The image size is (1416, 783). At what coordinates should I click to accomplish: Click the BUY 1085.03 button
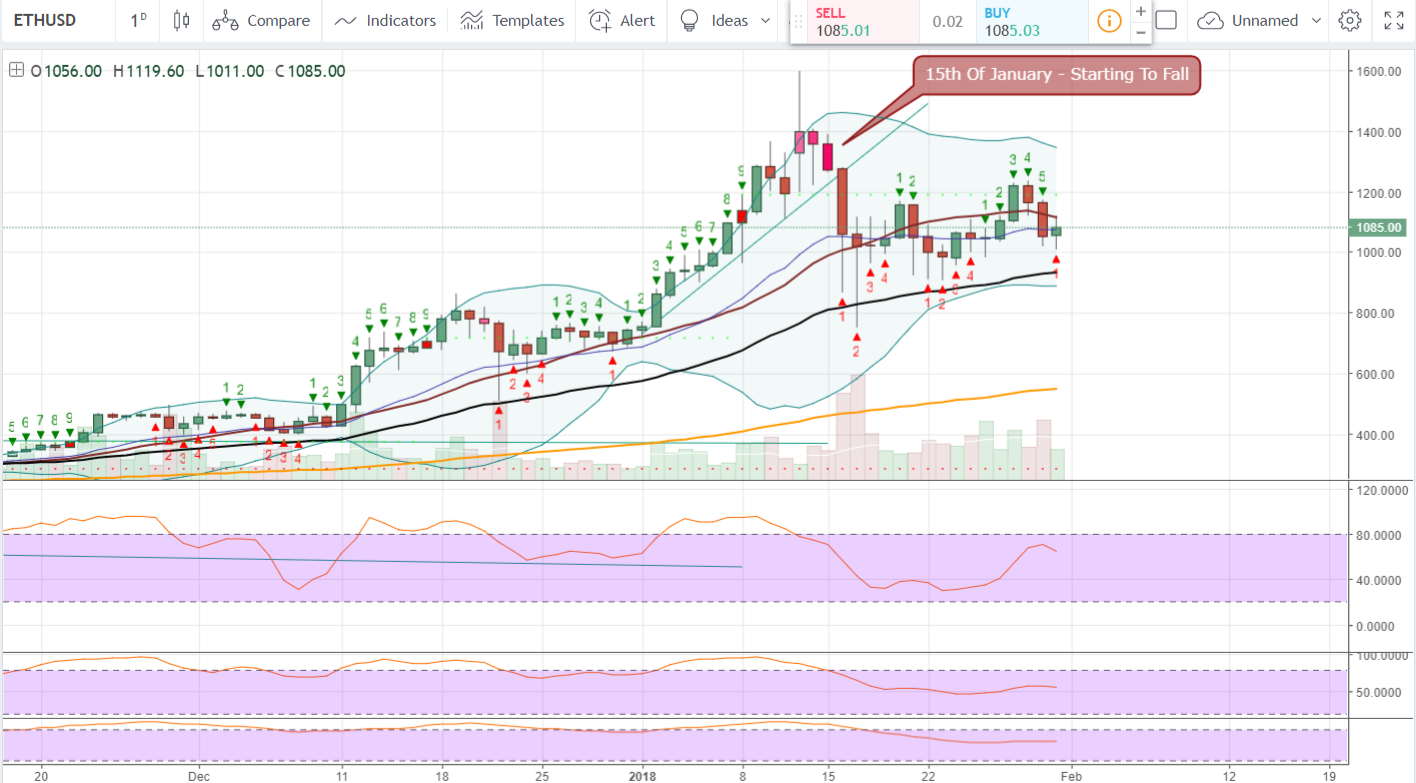1032,21
